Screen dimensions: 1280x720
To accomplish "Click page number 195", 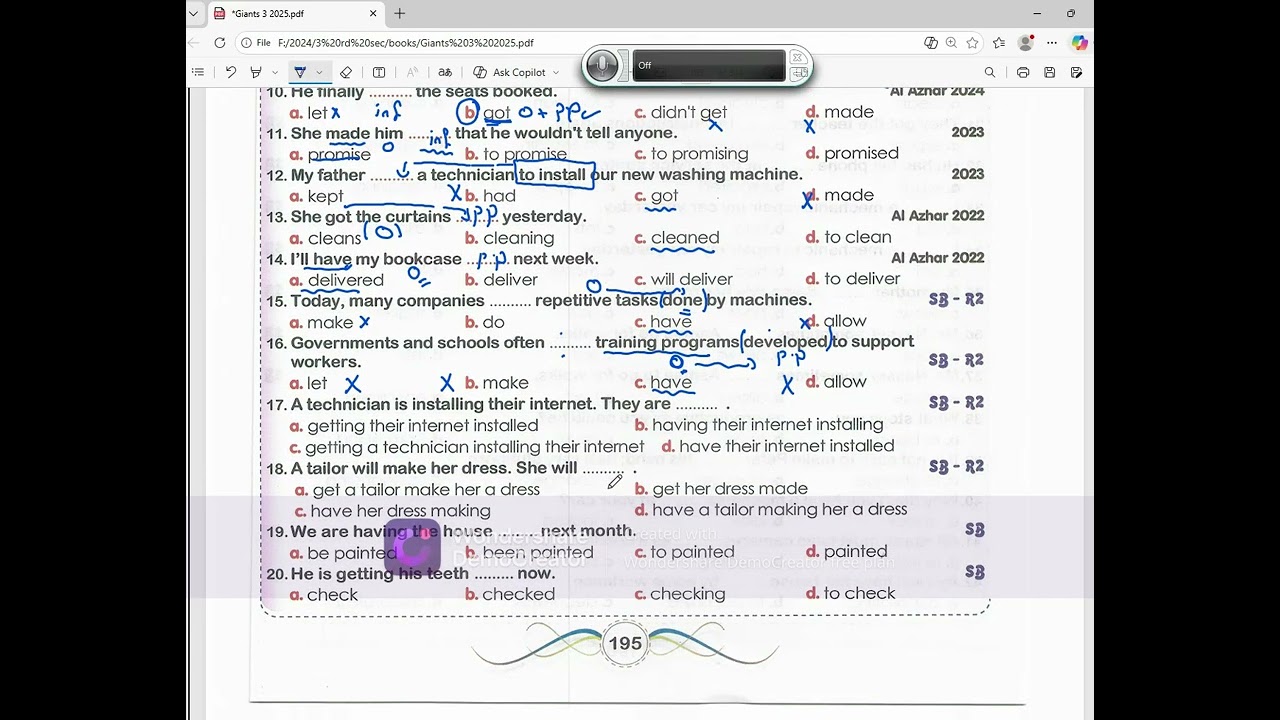I will 625,643.
